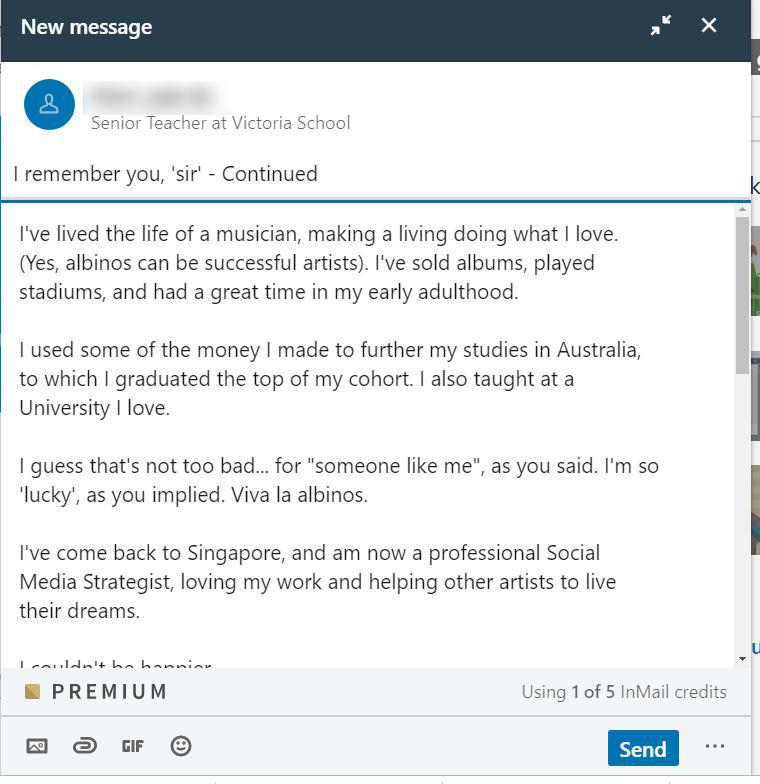Open the more options ellipsis menu
Viewport: 760px width, 784px height.
click(x=714, y=746)
